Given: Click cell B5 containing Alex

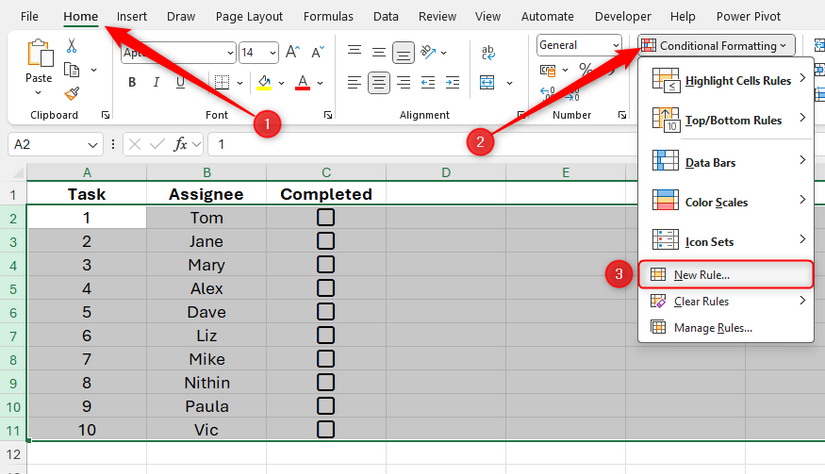Looking at the screenshot, I should tap(206, 288).
